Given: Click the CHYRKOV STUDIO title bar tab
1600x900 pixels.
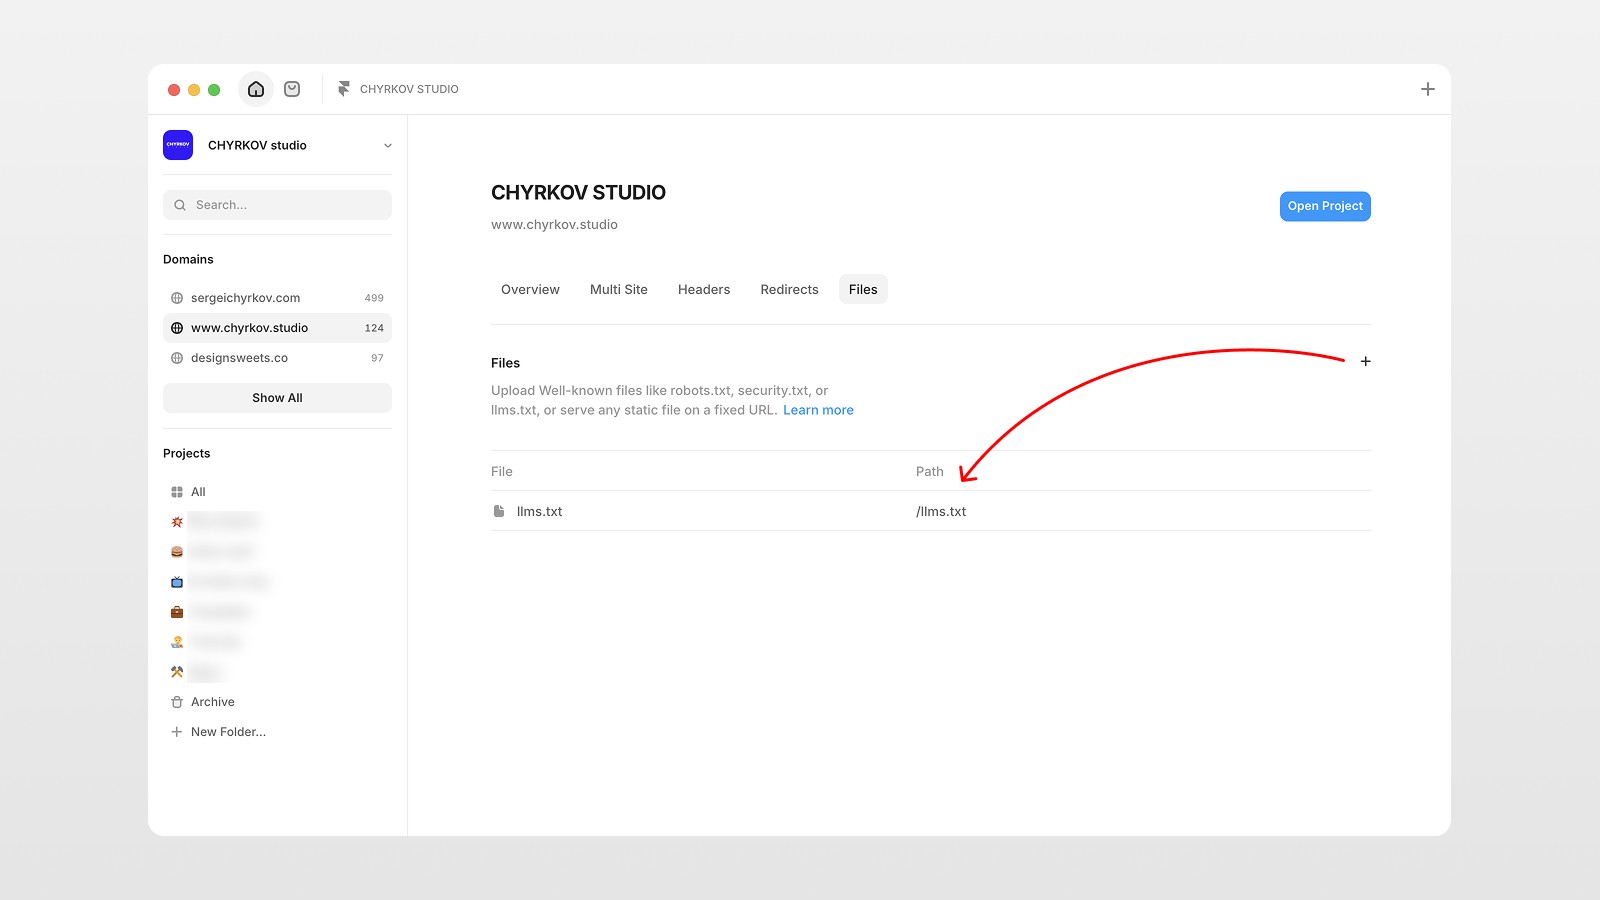Looking at the screenshot, I should tap(398, 89).
